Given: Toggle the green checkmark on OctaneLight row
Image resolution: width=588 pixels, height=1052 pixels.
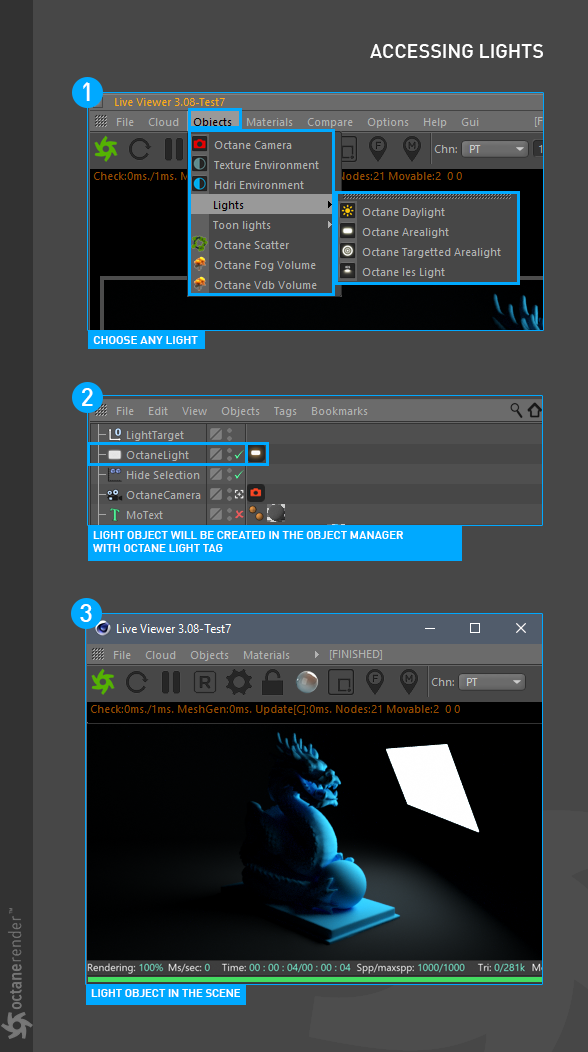Looking at the screenshot, I should (238, 455).
